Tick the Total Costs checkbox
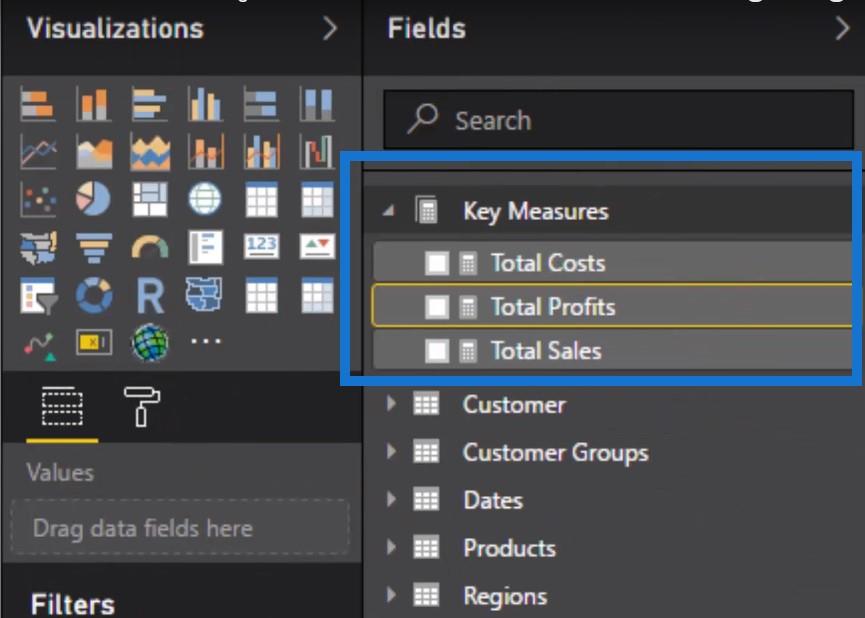 [x=437, y=263]
